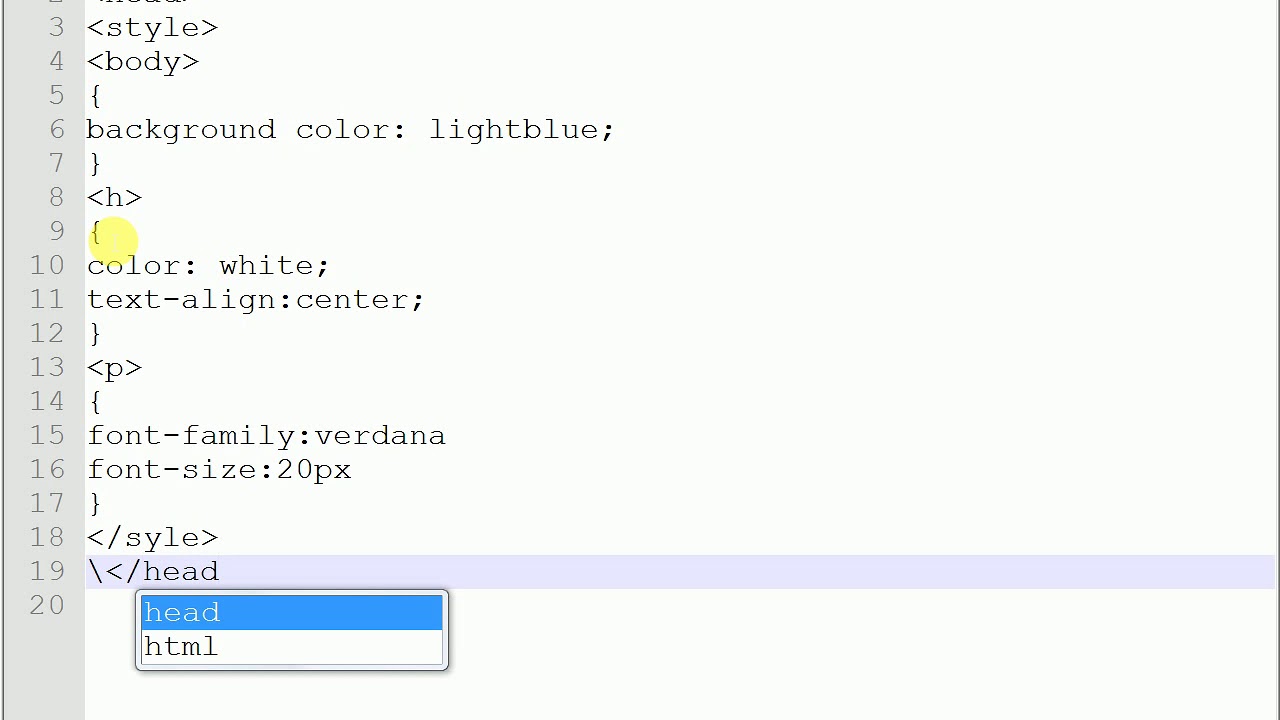Click the misspelled "</syle>" closing tag
This screenshot has height=720, width=1280.
pos(152,537)
